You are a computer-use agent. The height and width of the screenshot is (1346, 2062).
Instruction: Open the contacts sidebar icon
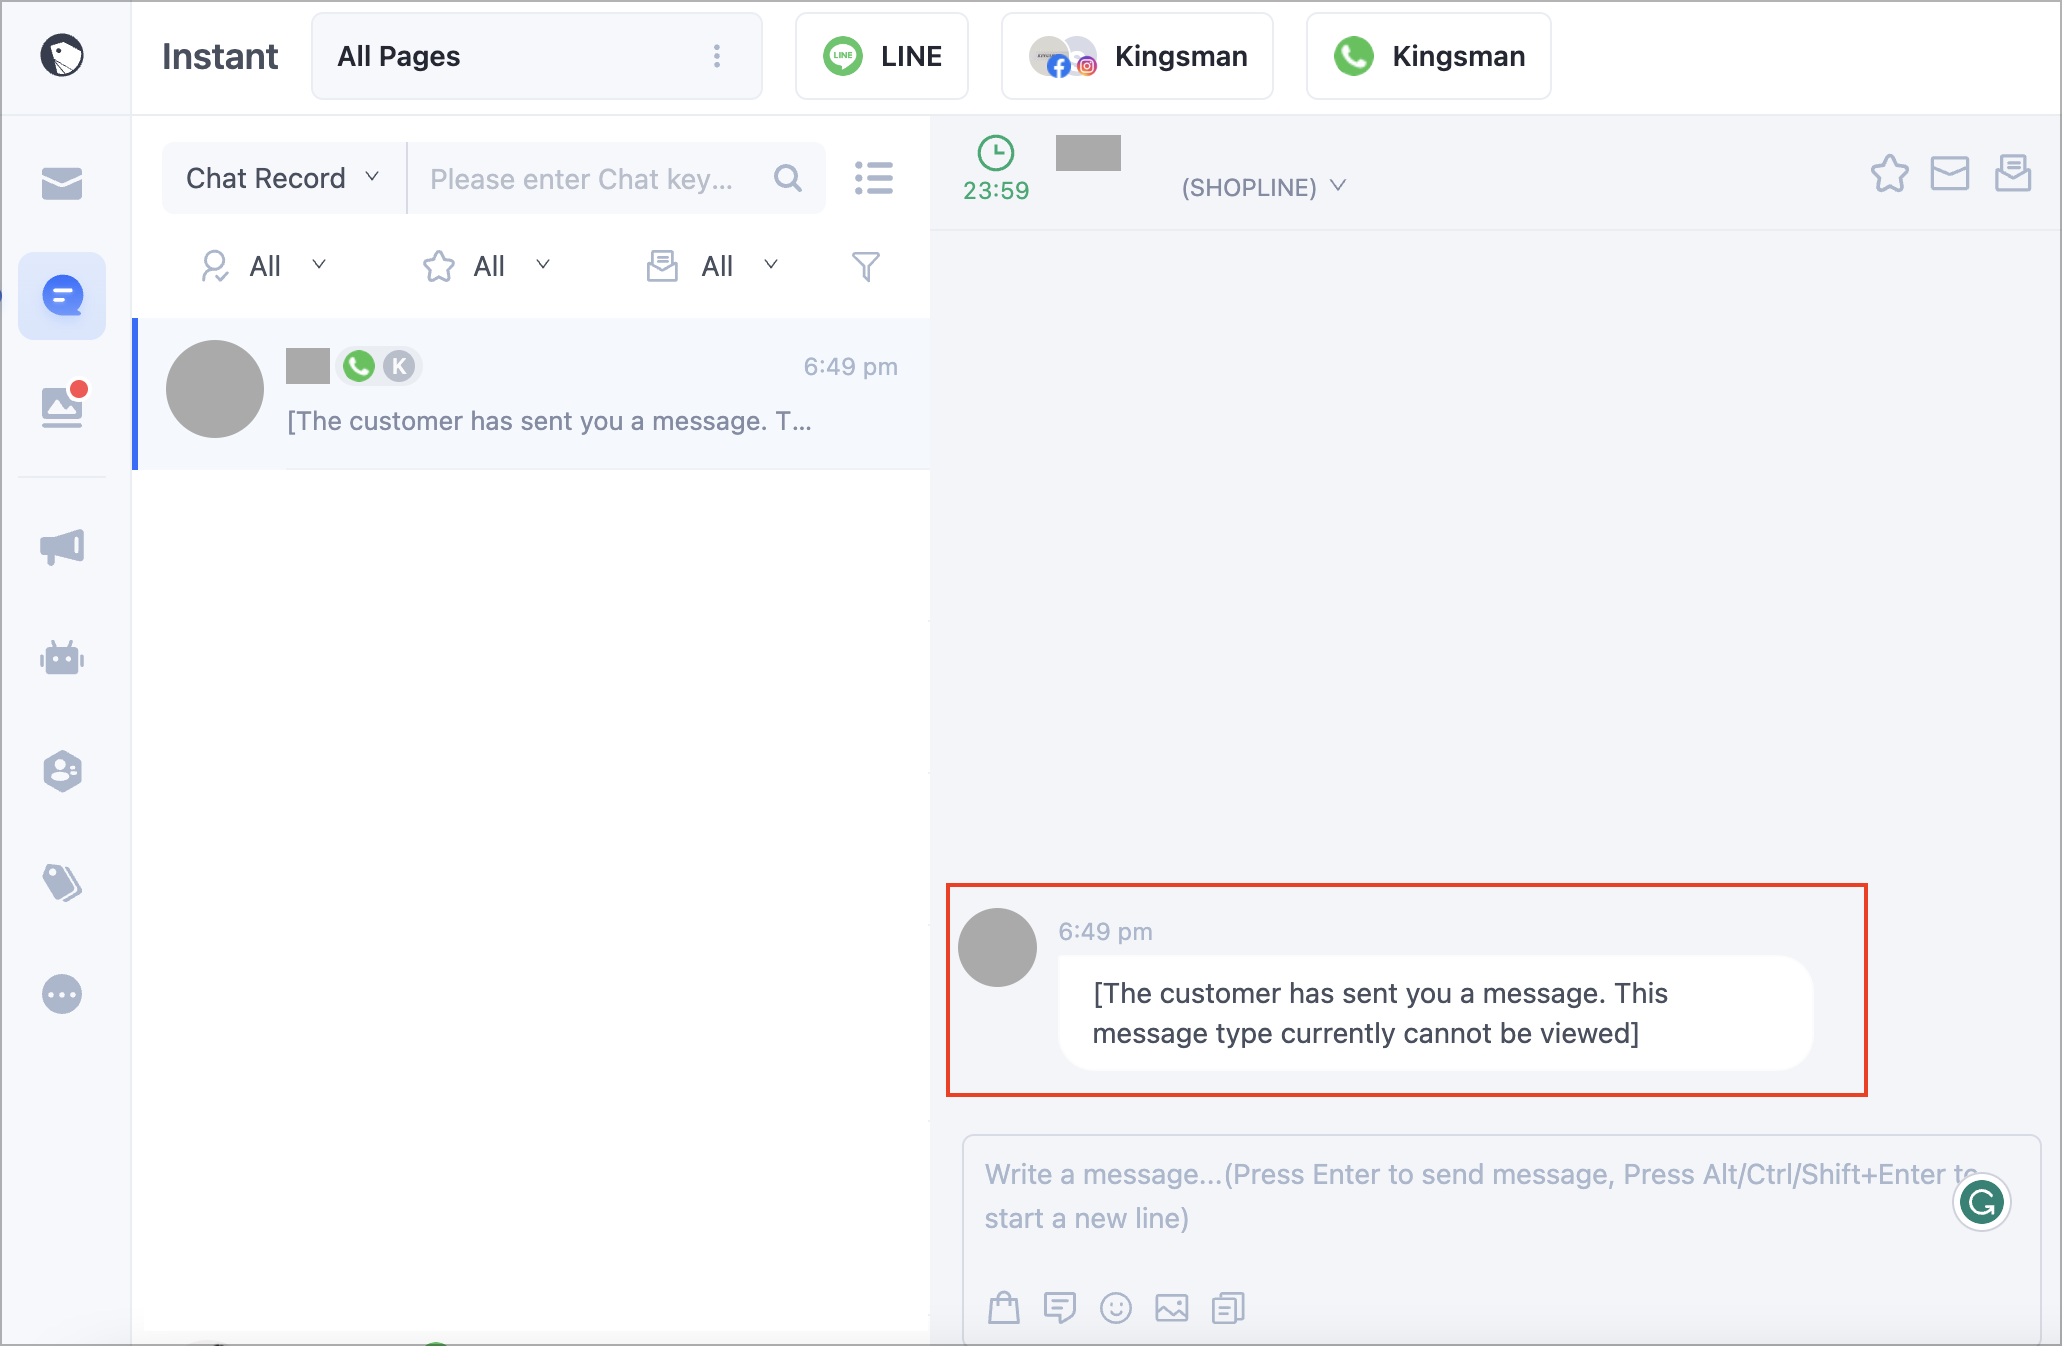(62, 770)
